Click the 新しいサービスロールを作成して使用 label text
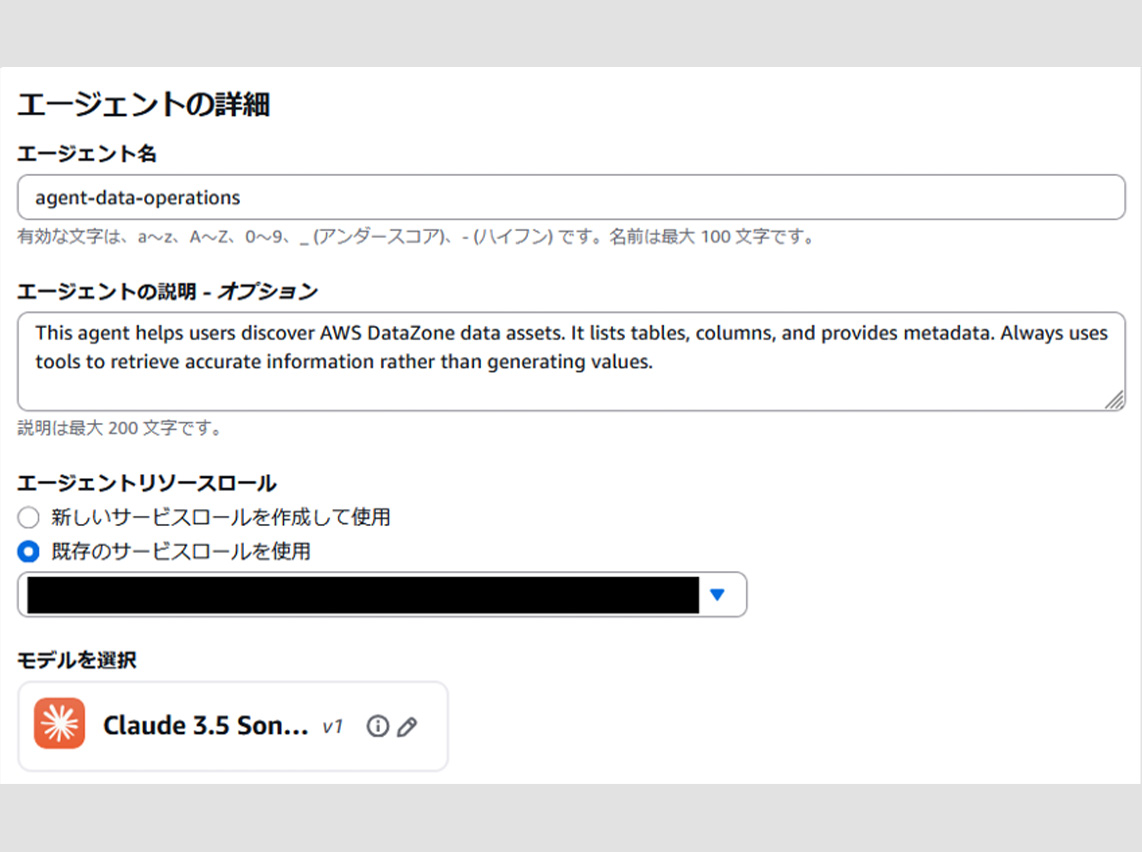This screenshot has height=852, width=1142. 220,517
